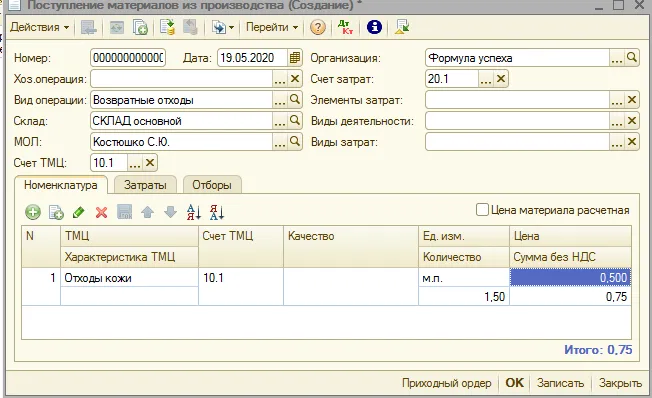Open the Перейти dropdown menu
Viewport: 652px width, 398px height.
272,27
